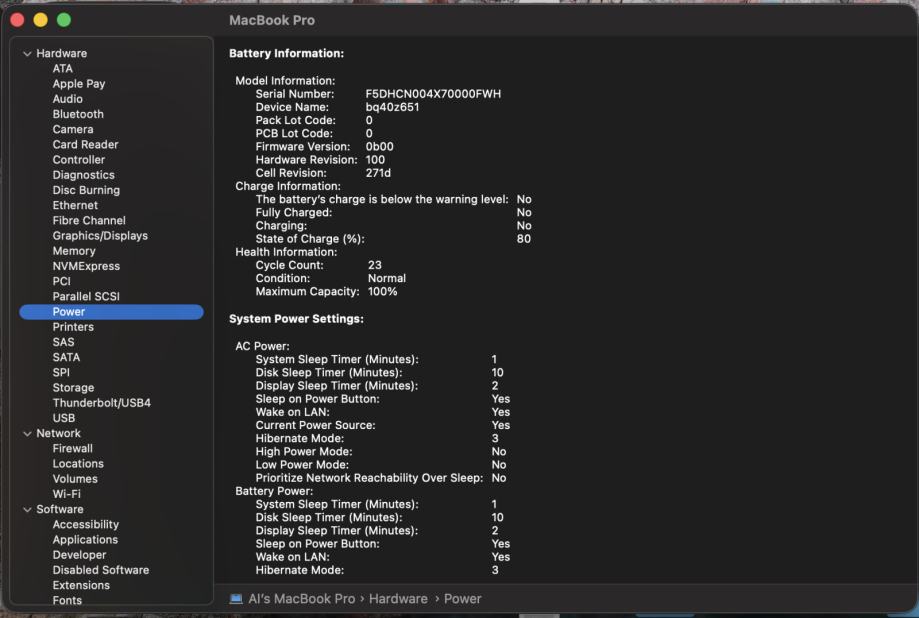Select Extensions under Software
Image resolution: width=919 pixels, height=618 pixels.
point(81,586)
